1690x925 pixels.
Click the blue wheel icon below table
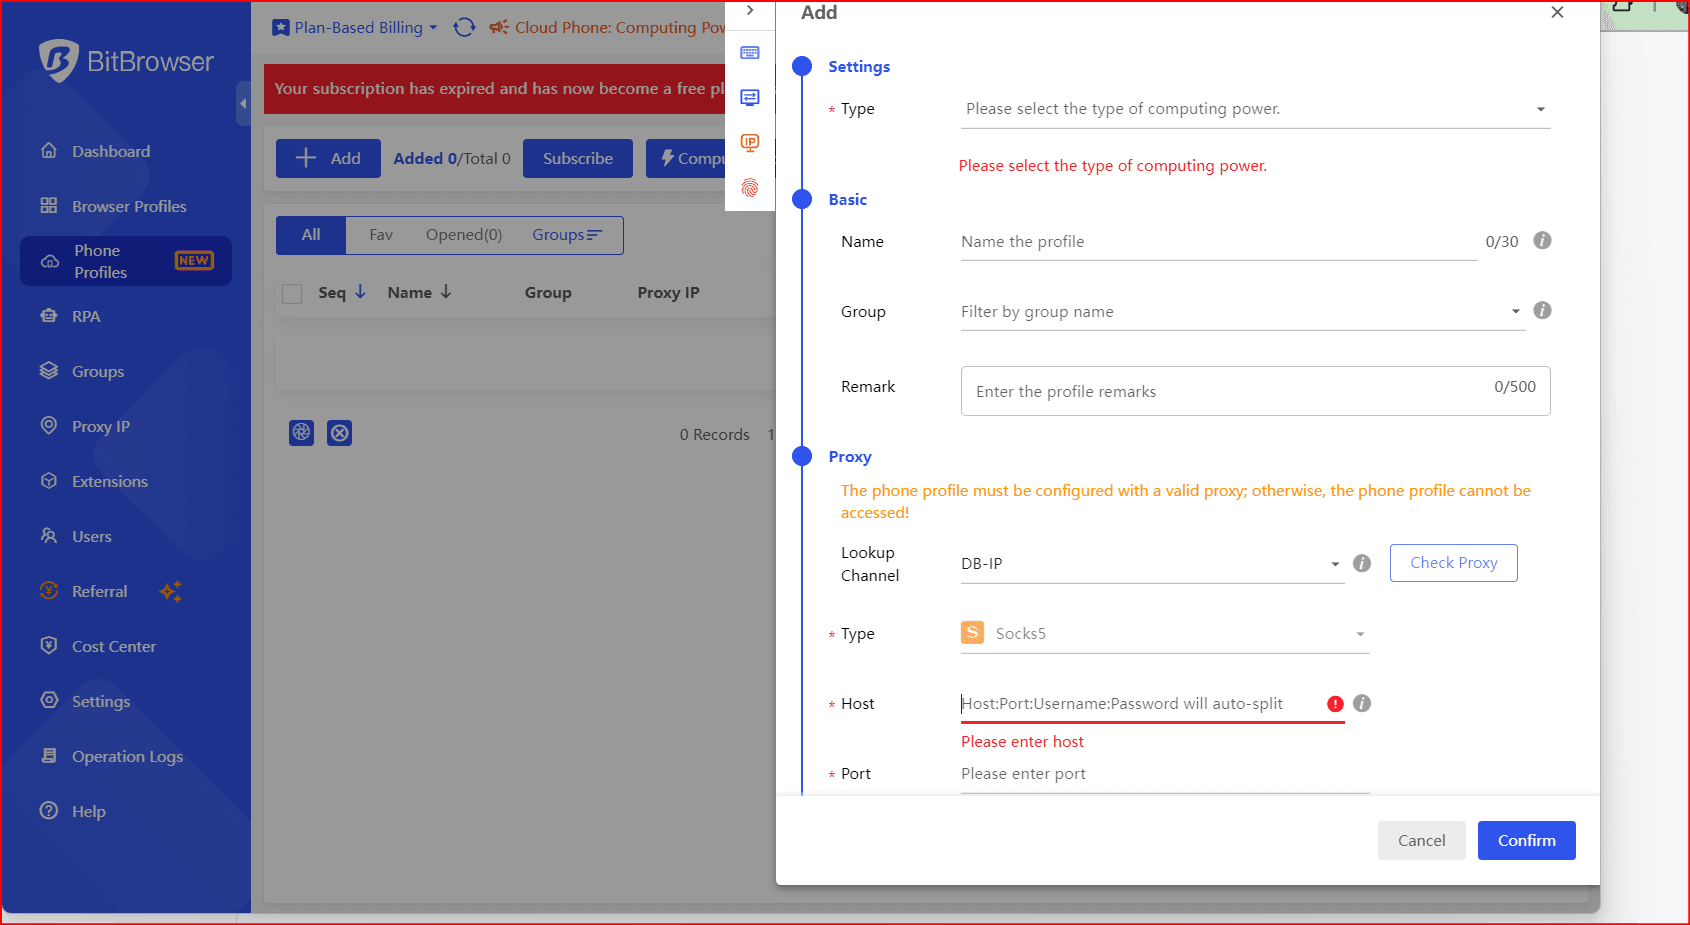tap(302, 433)
